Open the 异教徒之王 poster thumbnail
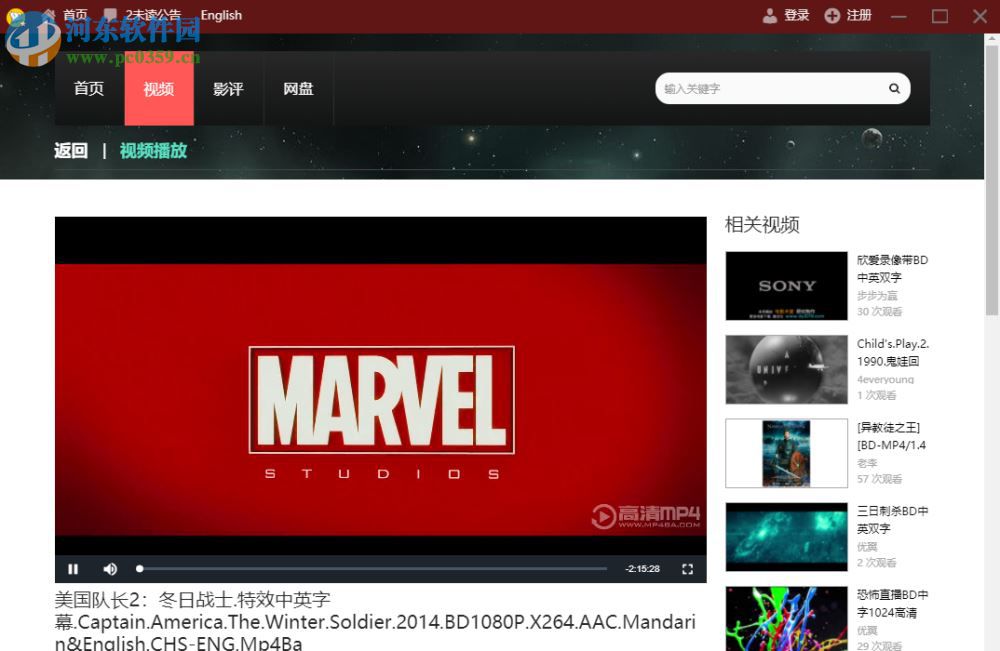The image size is (1000, 651). (x=786, y=453)
